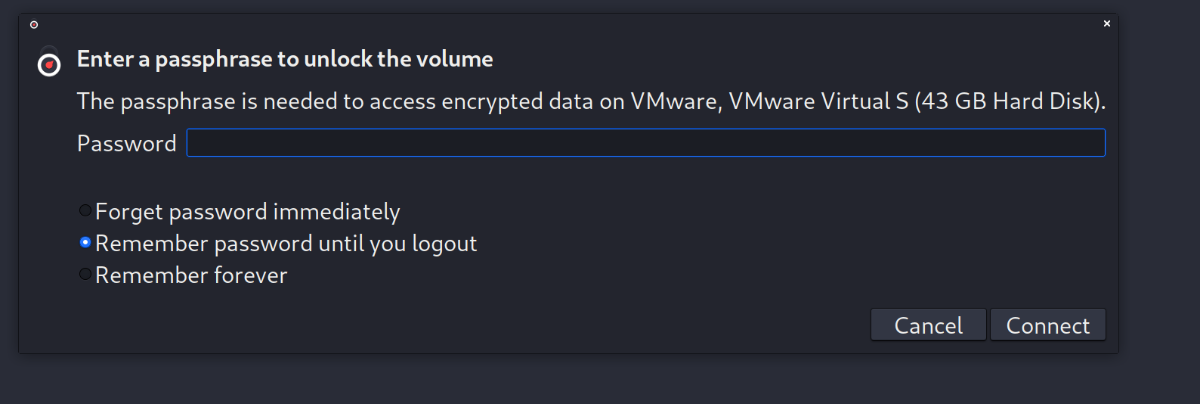The width and height of the screenshot is (1200, 404).
Task: Click 'Remember password until you logout' label
Action: (286, 243)
